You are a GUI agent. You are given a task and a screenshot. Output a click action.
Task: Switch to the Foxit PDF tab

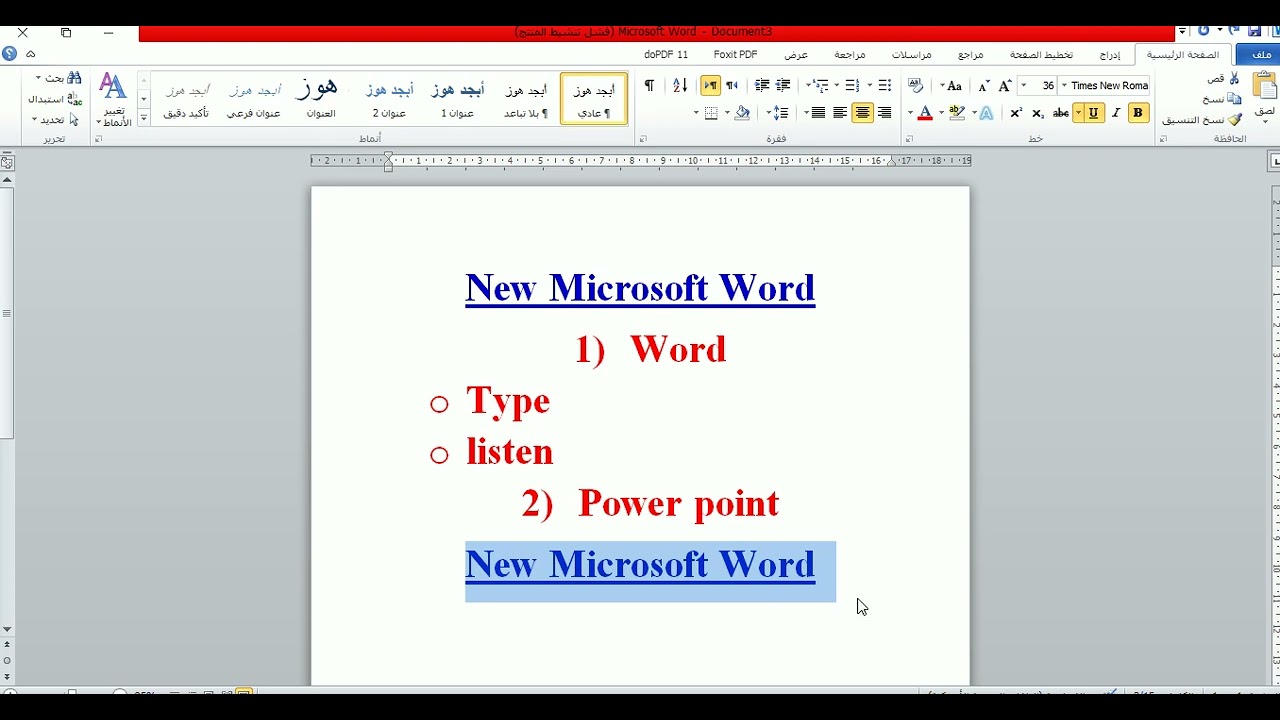pyautogui.click(x=735, y=54)
